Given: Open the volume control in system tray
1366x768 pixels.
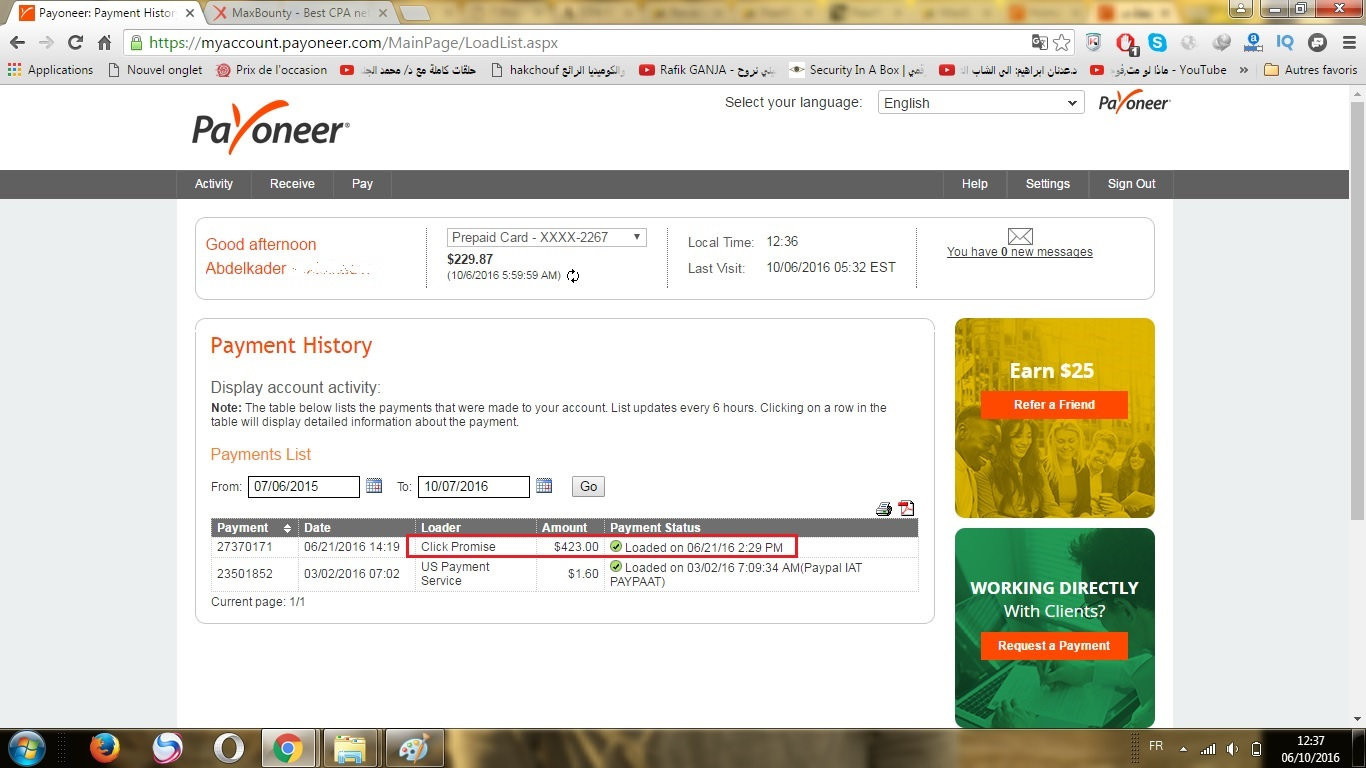Looking at the screenshot, I should click(1232, 748).
